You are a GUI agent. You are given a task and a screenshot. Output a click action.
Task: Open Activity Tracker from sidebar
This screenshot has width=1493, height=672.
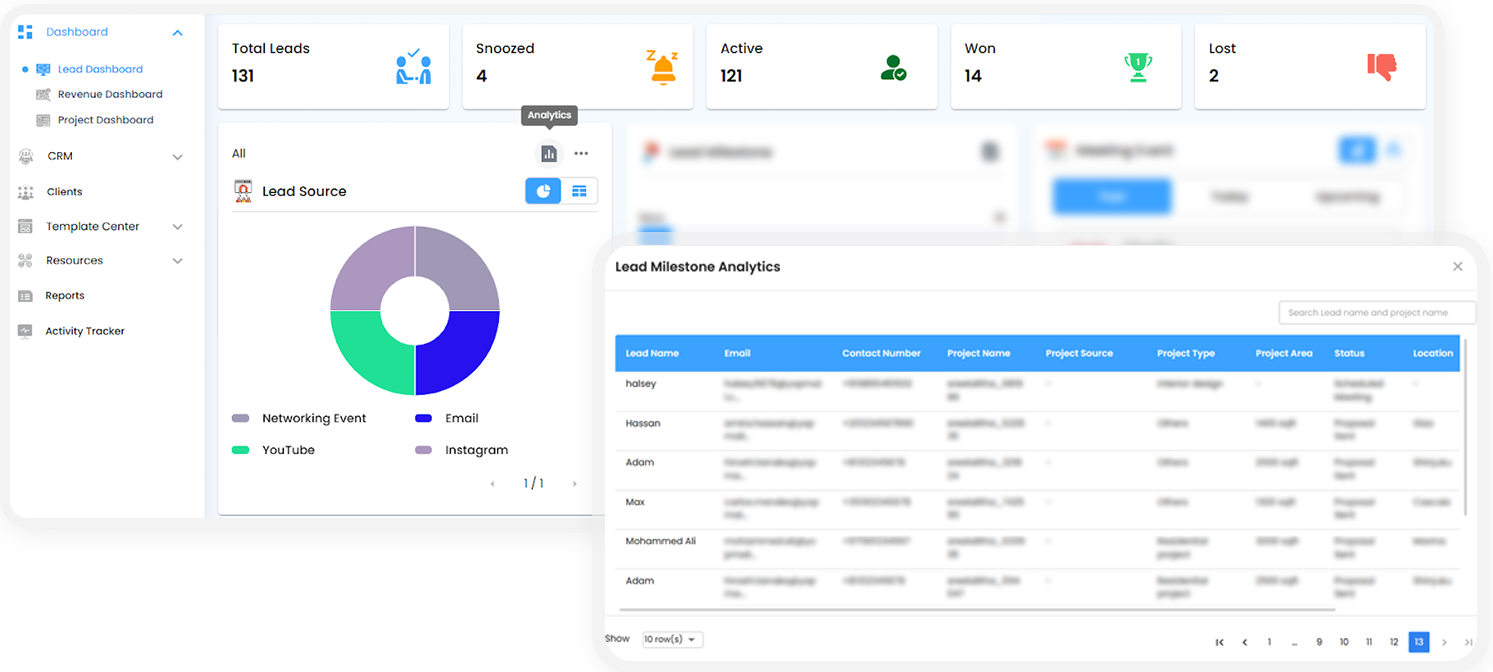(x=85, y=331)
